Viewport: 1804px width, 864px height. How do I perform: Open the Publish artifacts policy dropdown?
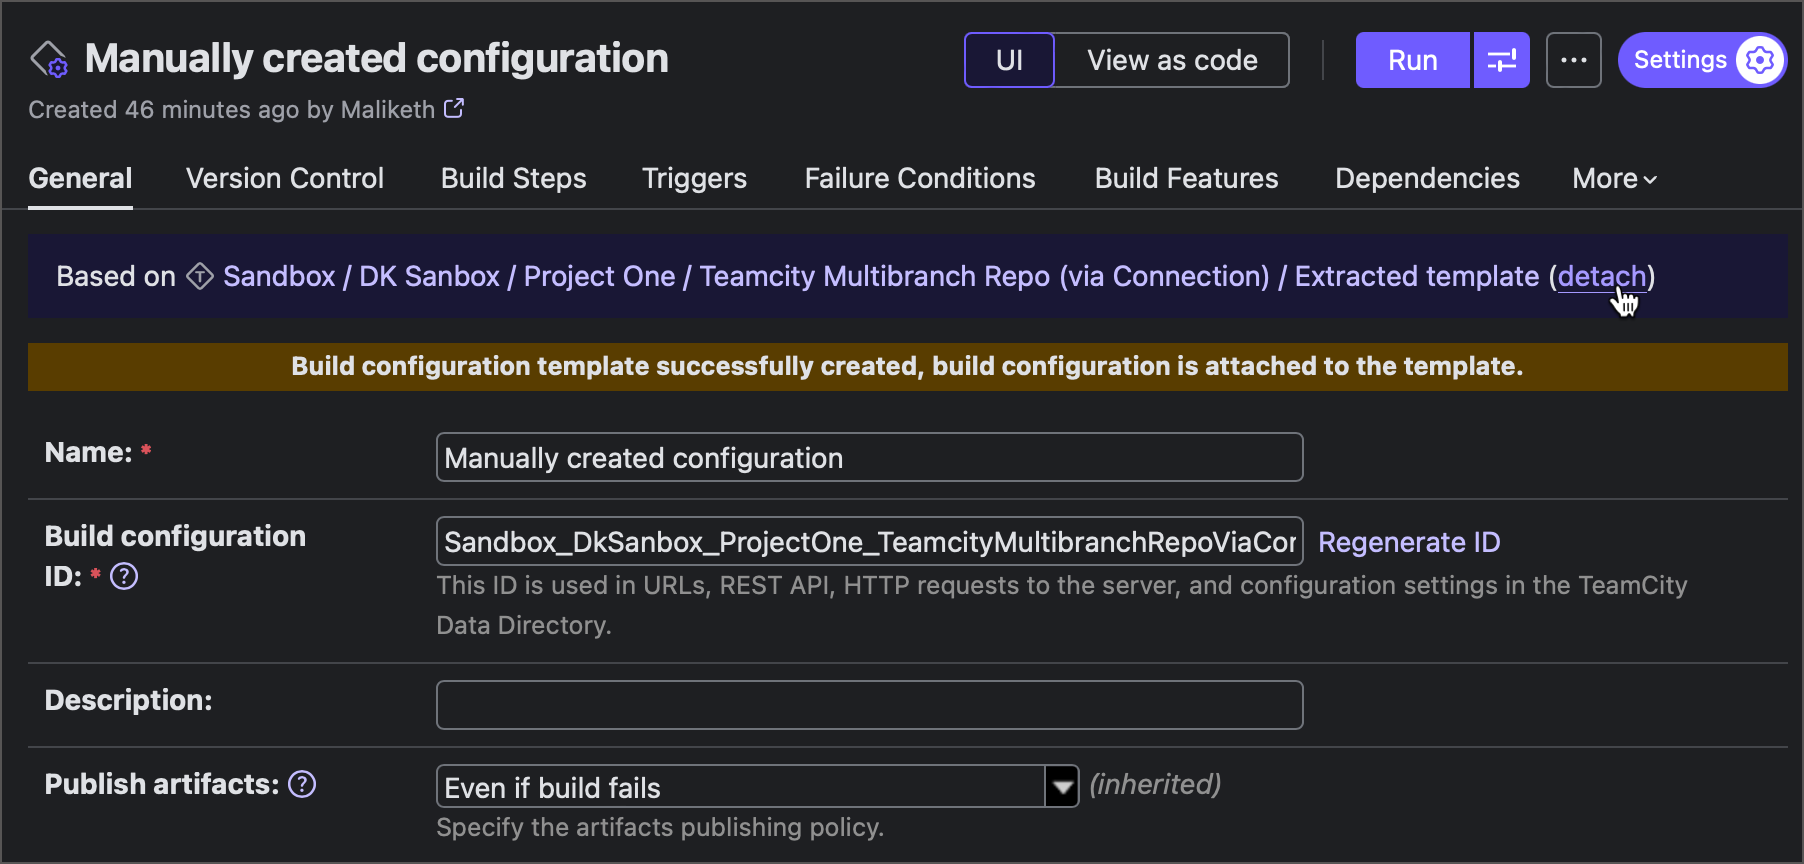pyautogui.click(x=1062, y=787)
